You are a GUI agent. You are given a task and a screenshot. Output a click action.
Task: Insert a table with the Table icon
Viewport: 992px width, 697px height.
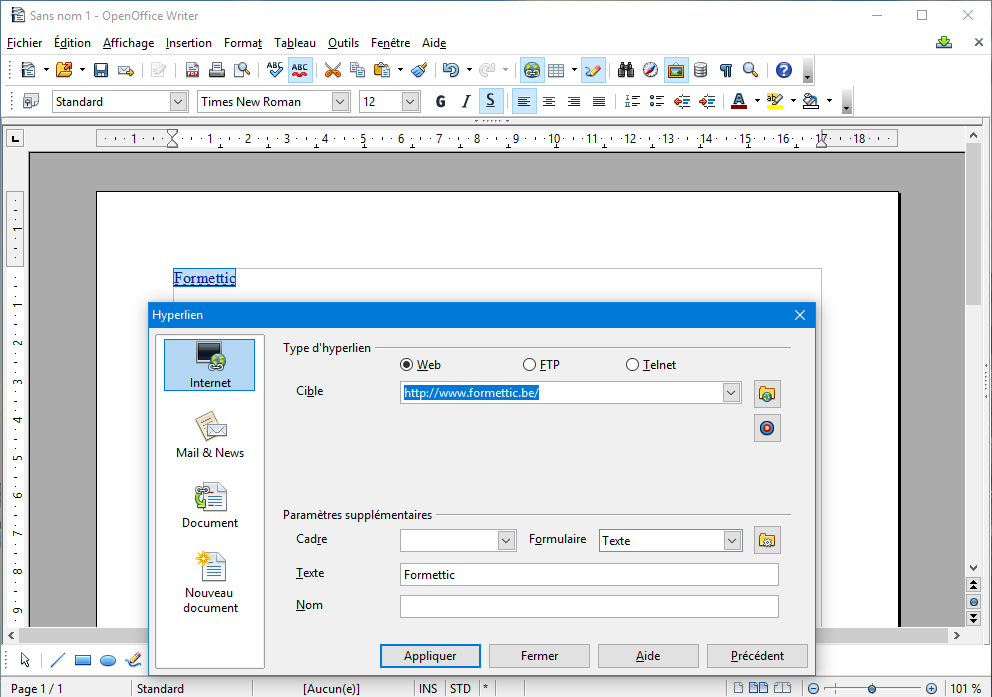(556, 70)
